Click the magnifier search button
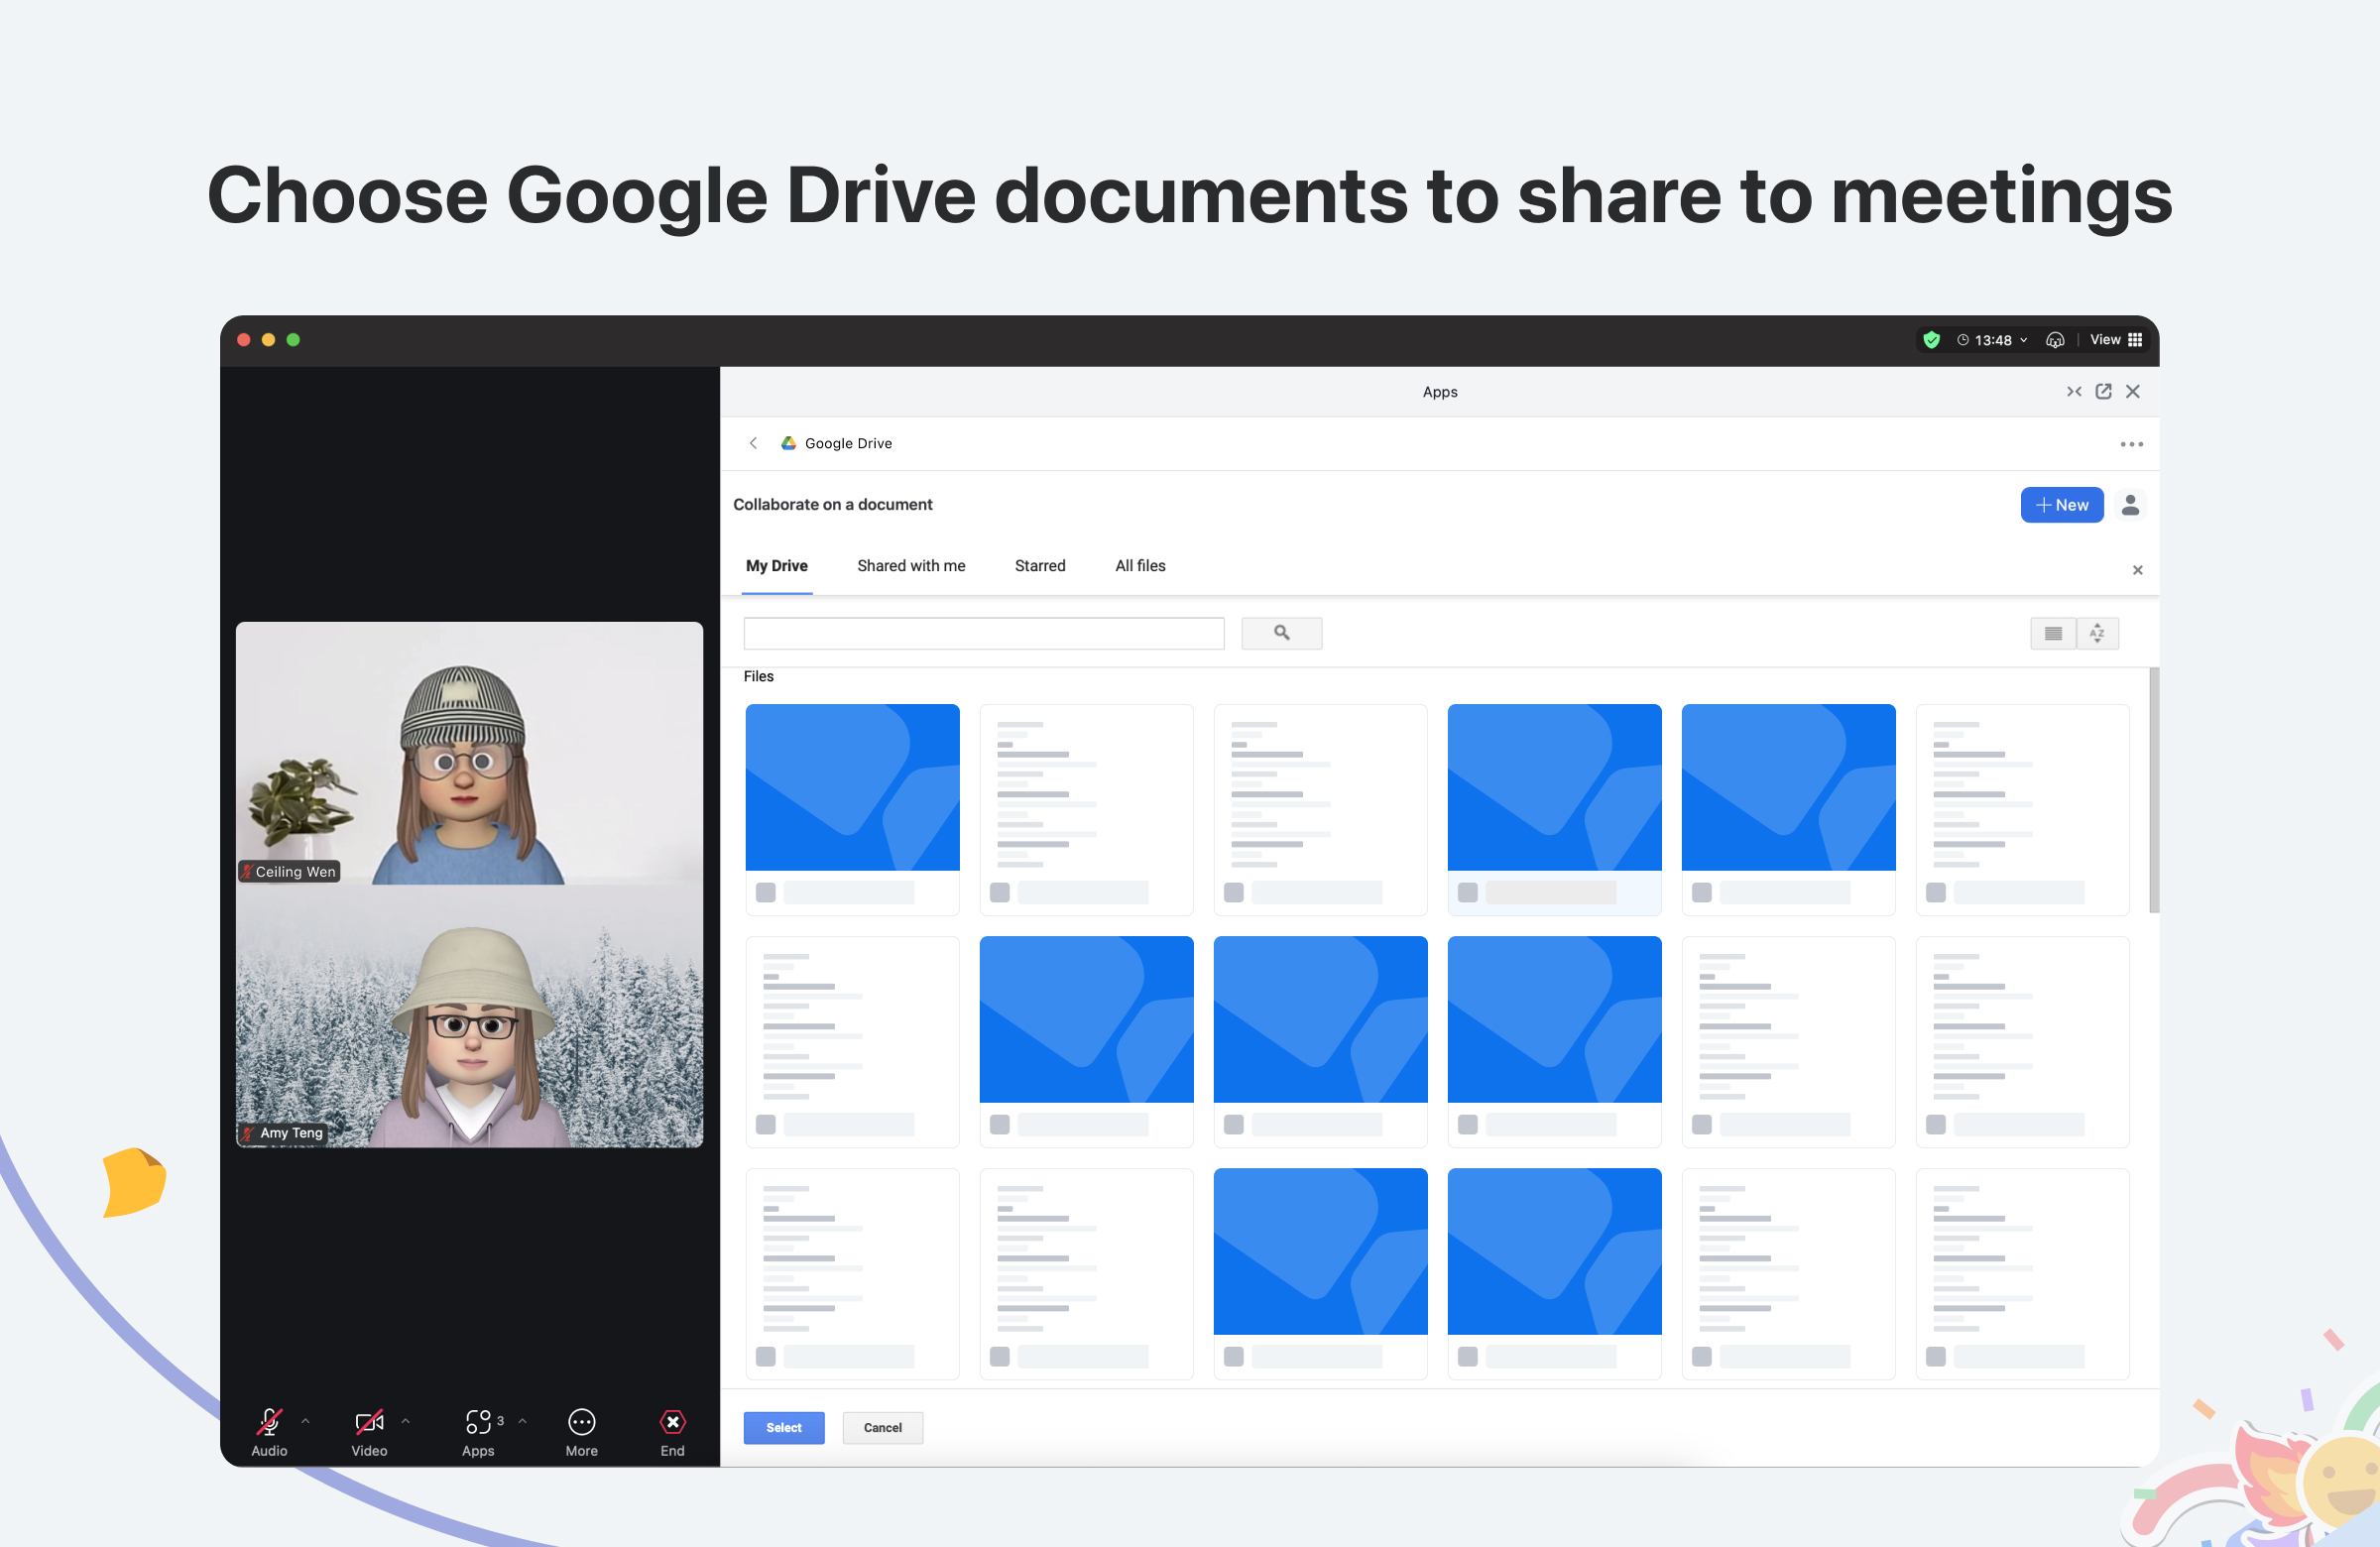Screen dimensions: 2380x1547 [1281, 633]
